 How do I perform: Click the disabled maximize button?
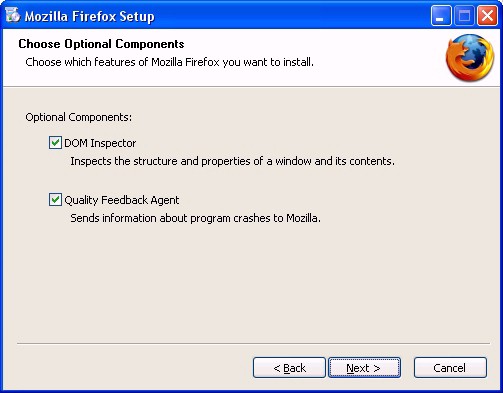point(464,15)
